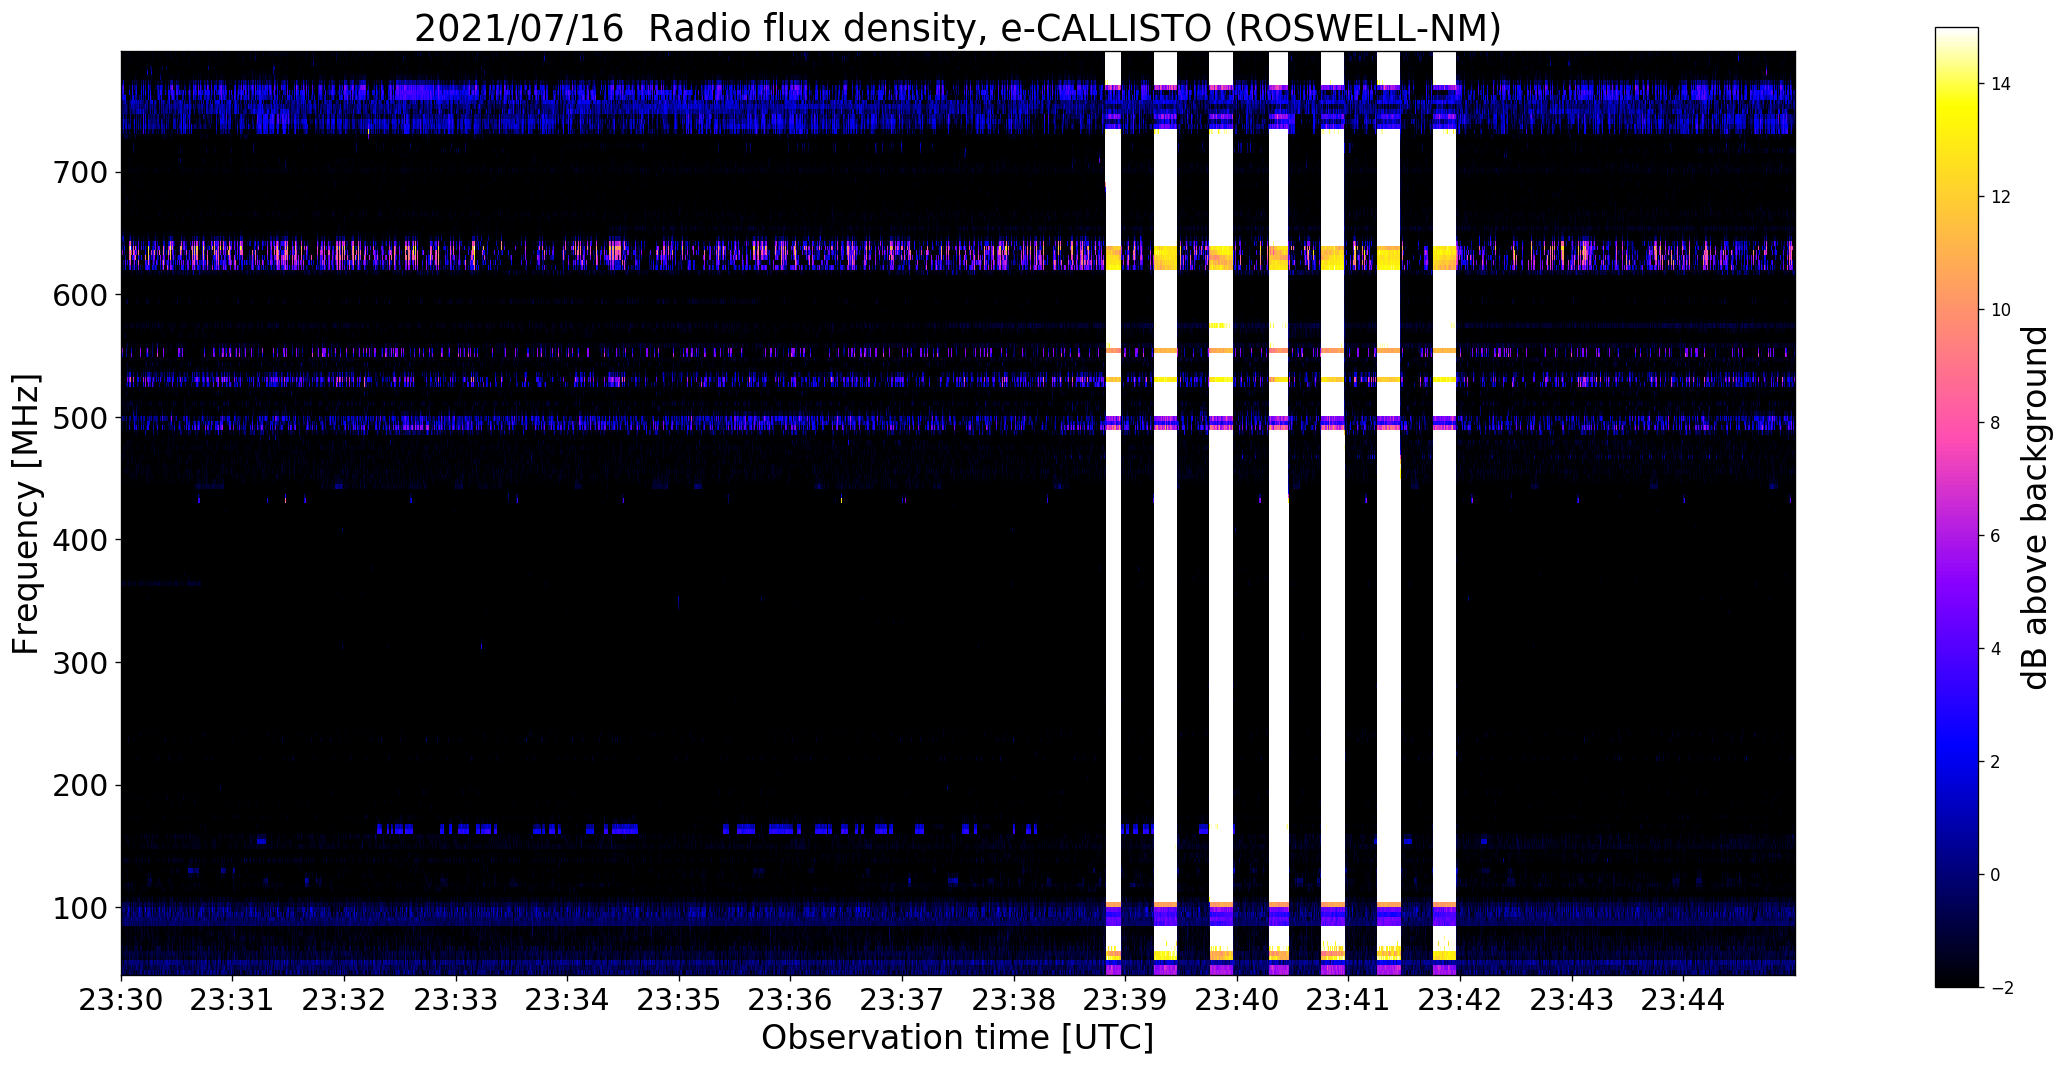Click the 23:41 time tick label
Viewport: 2066px width, 1067px height.
(x=1349, y=1000)
